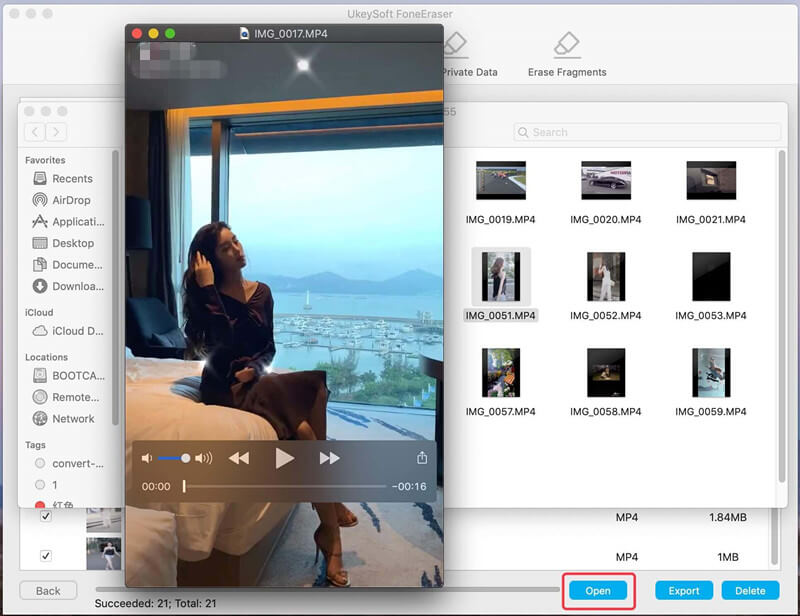Click the Delete button
Screen dimensions: 800x616
(x=749, y=591)
